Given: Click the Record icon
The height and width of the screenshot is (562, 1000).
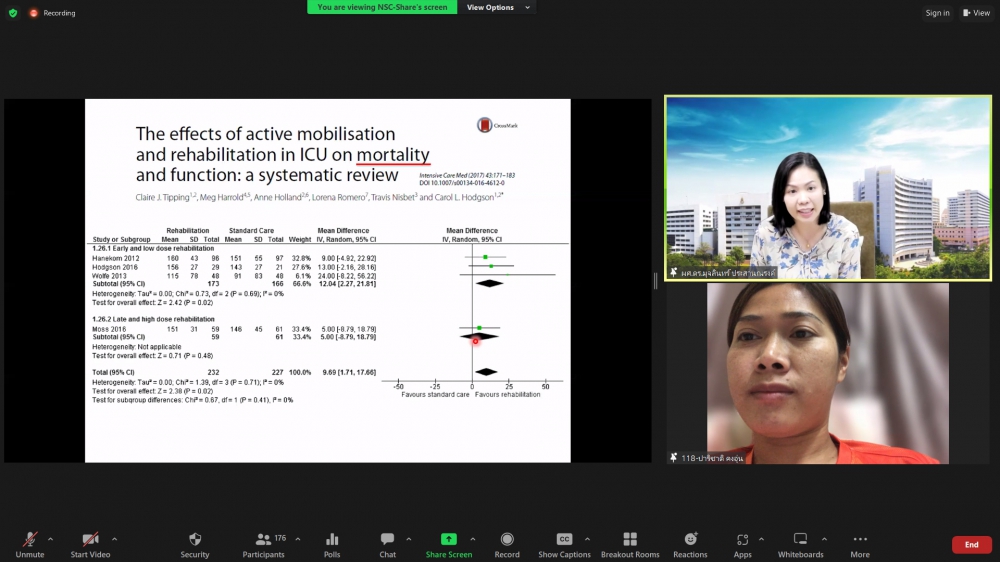Looking at the screenshot, I should pyautogui.click(x=507, y=540).
